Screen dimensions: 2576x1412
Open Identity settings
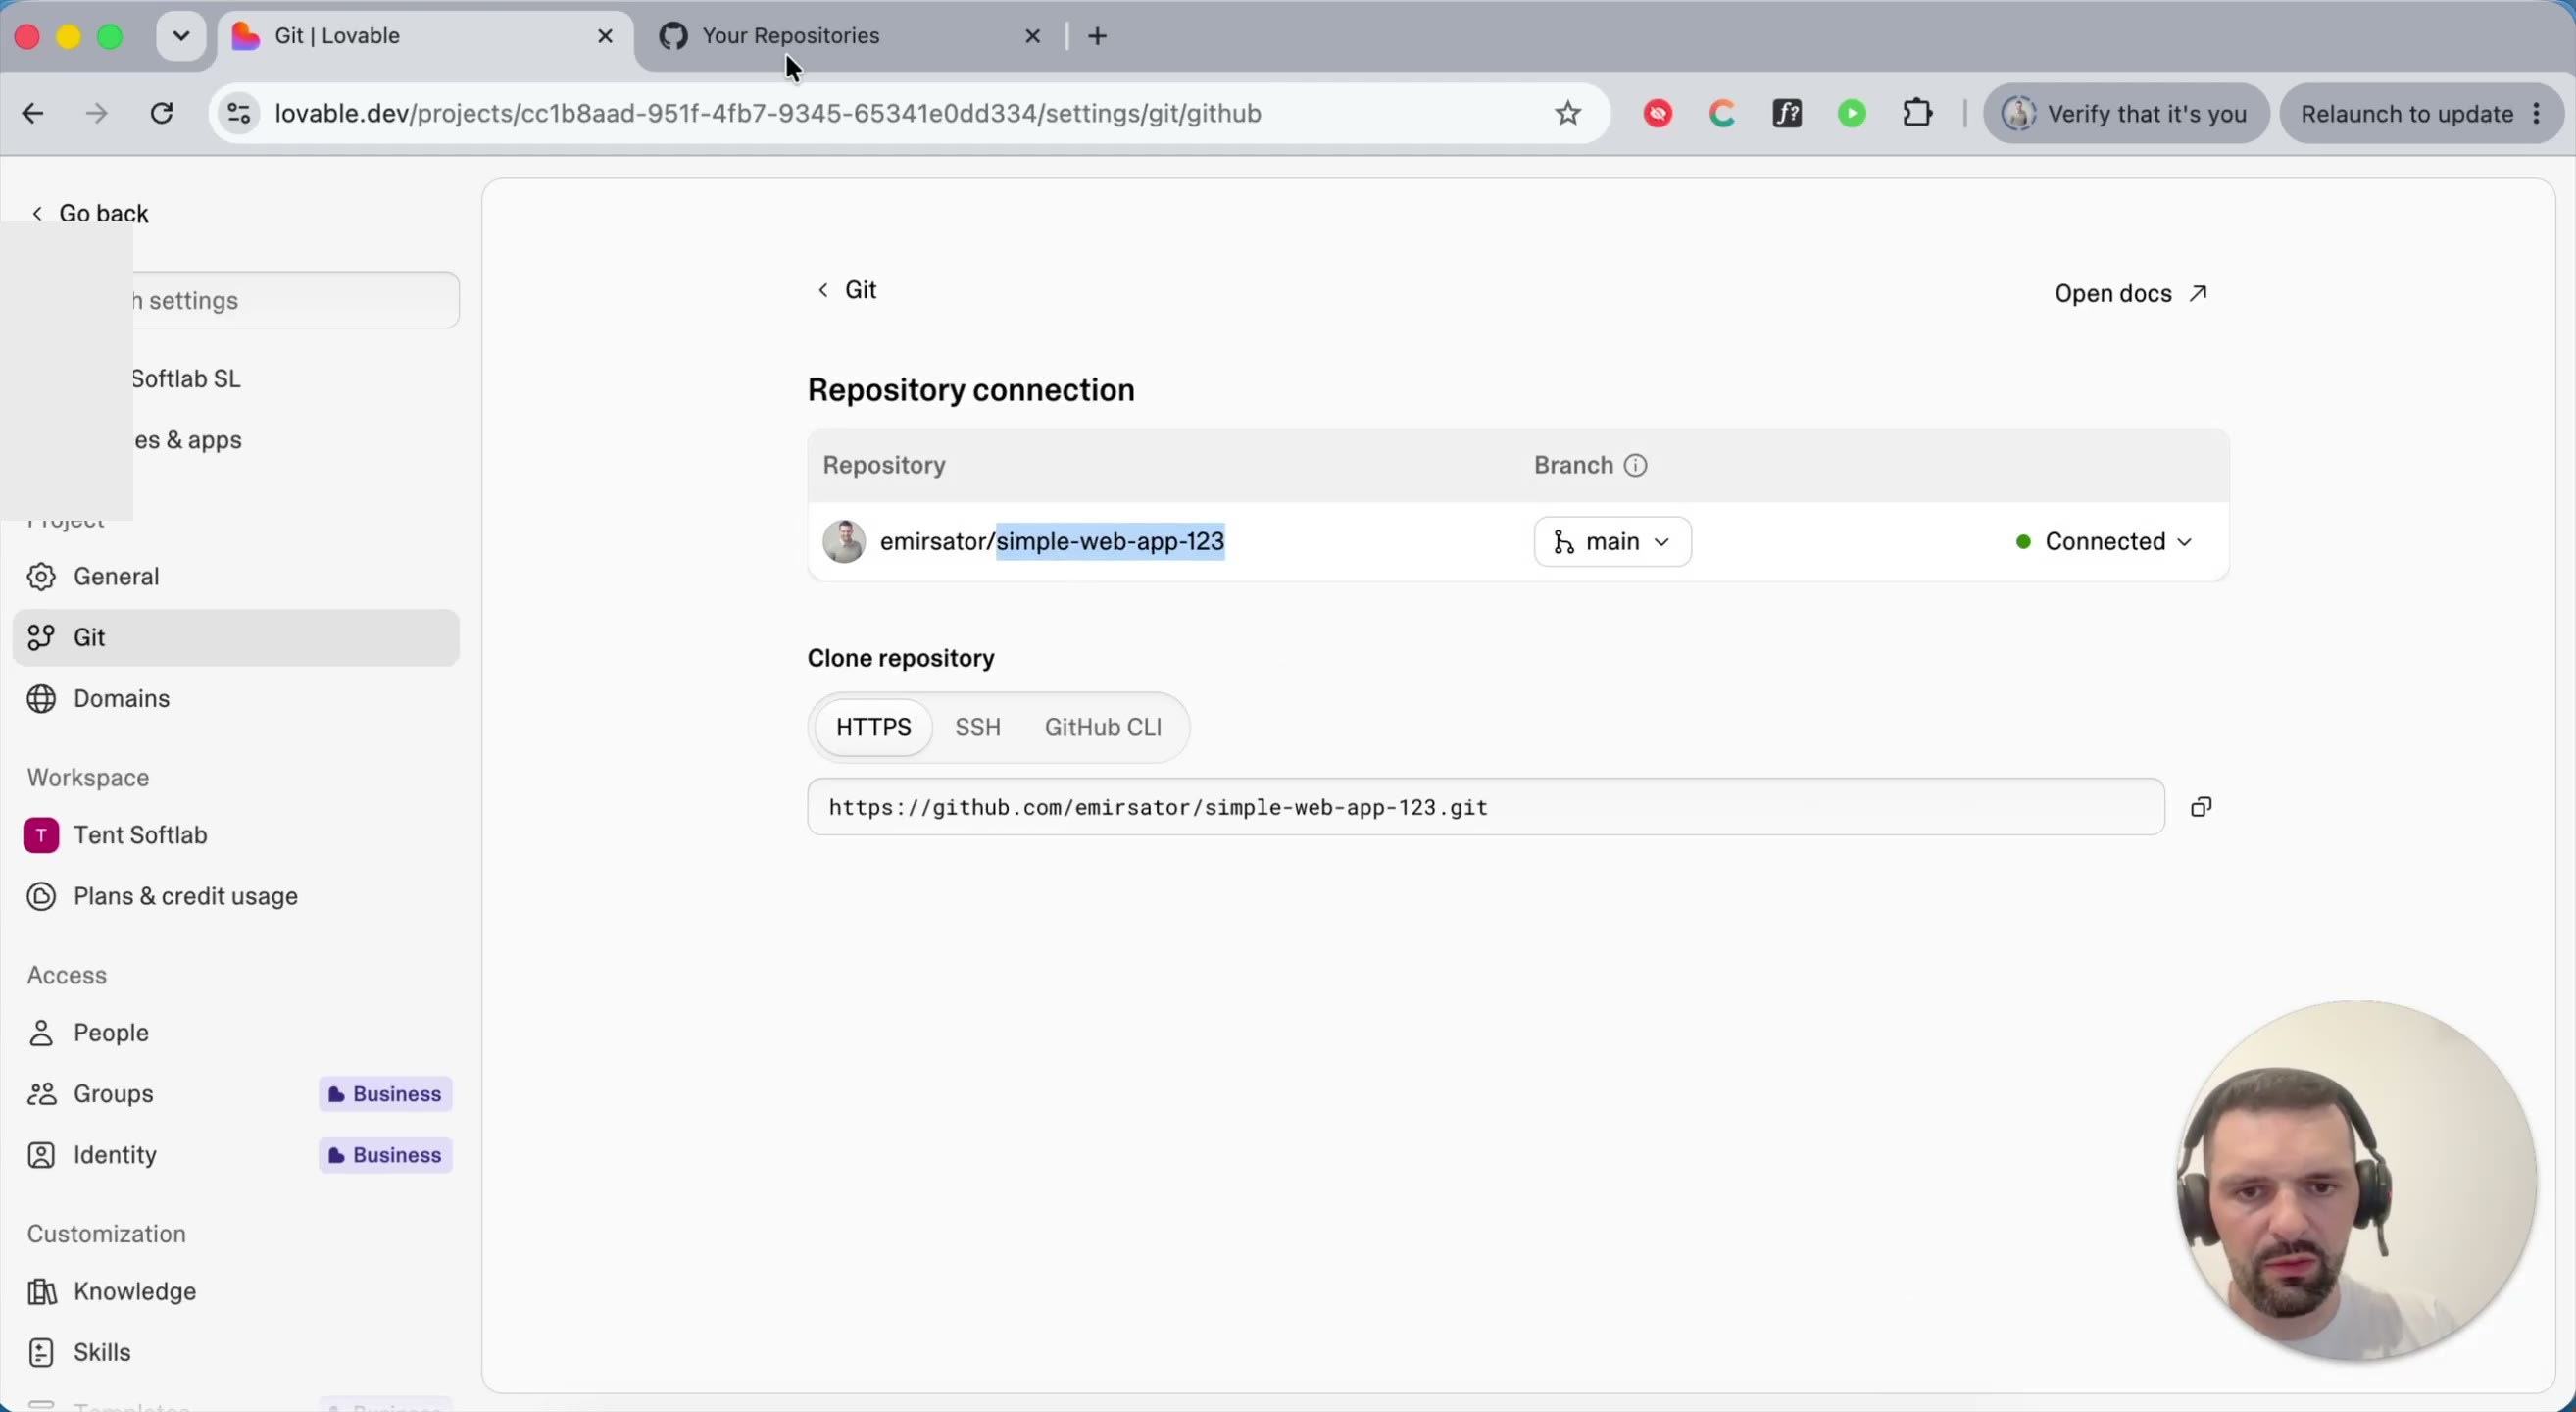coord(236,1154)
